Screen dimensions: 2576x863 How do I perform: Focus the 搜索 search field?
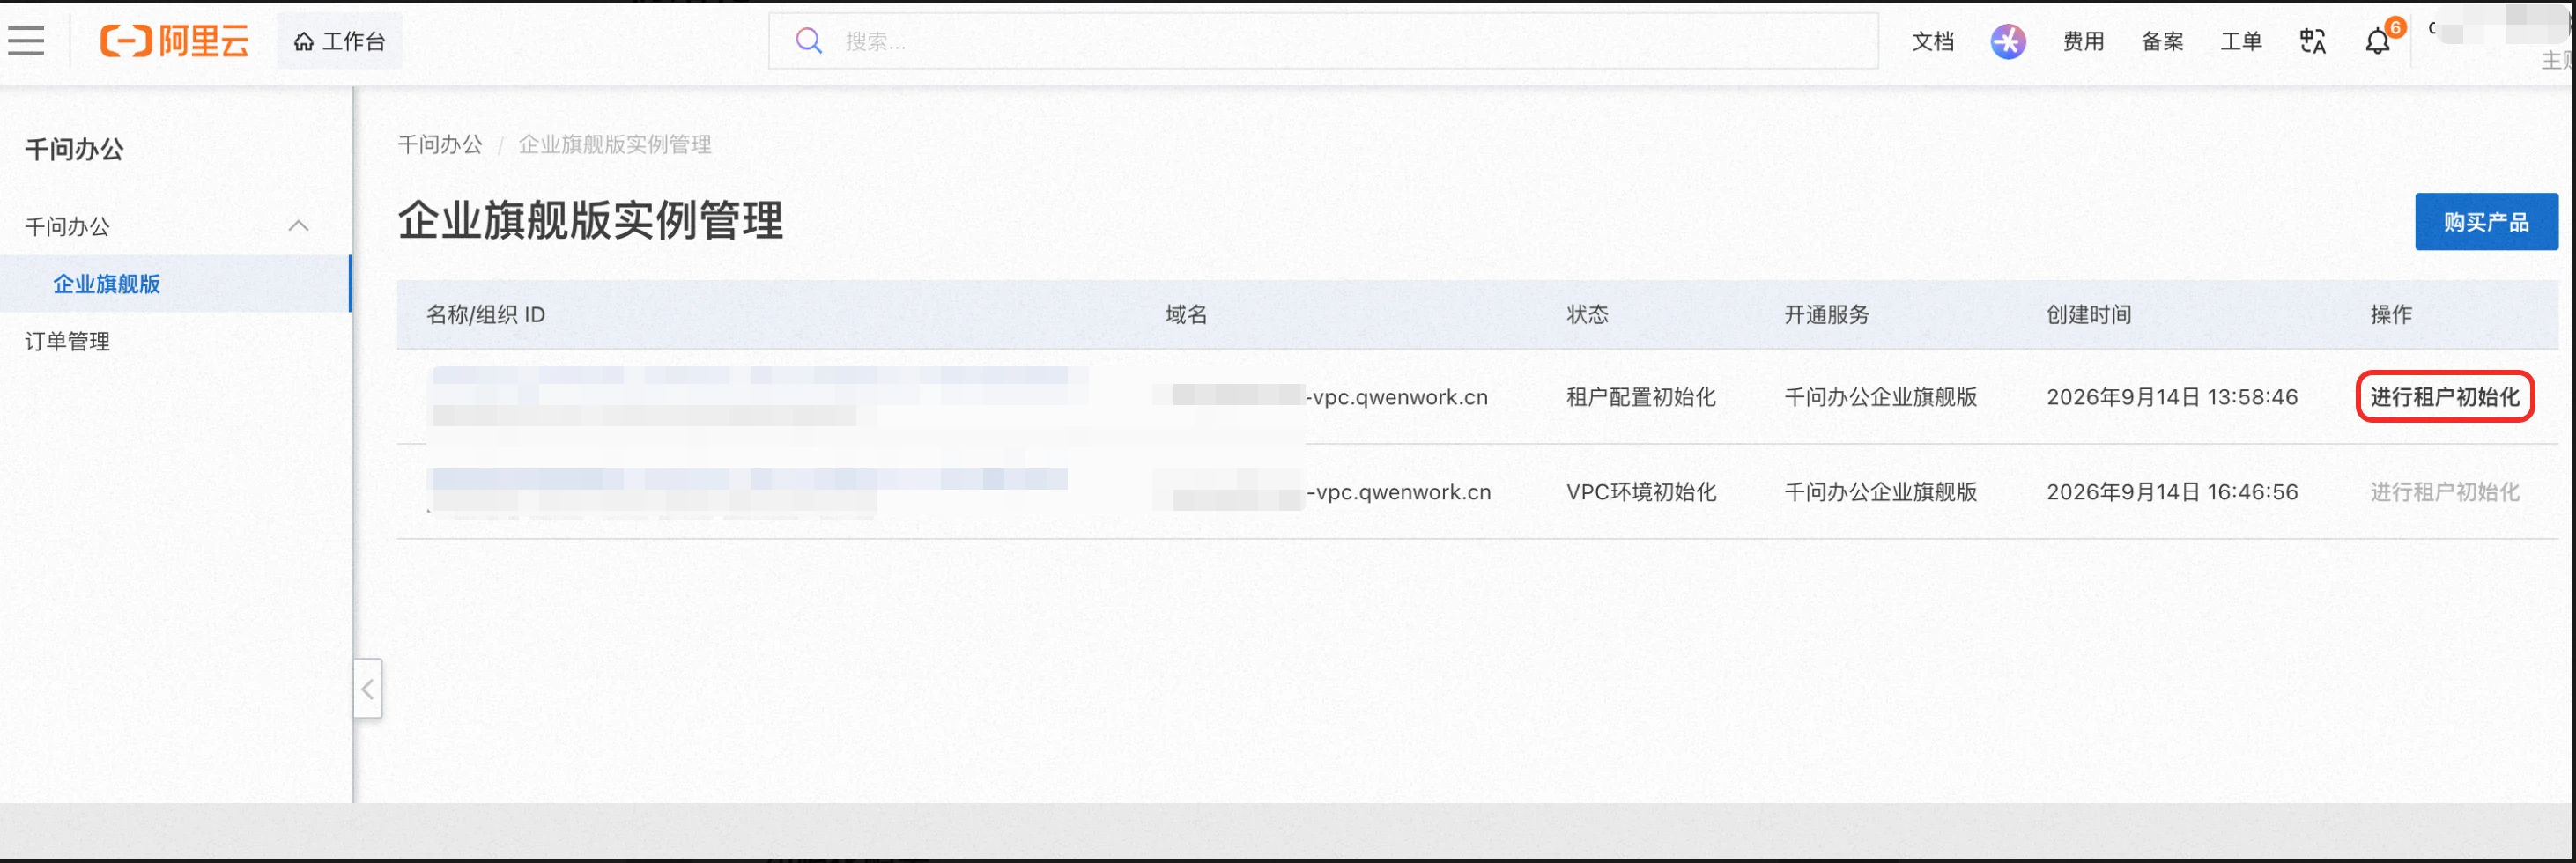point(1322,41)
